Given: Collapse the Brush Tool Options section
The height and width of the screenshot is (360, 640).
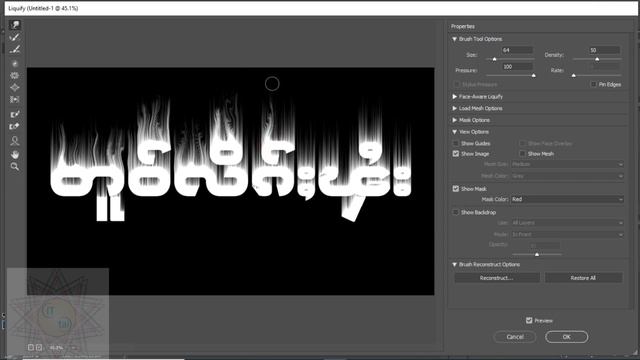Looking at the screenshot, I should click(x=454, y=39).
